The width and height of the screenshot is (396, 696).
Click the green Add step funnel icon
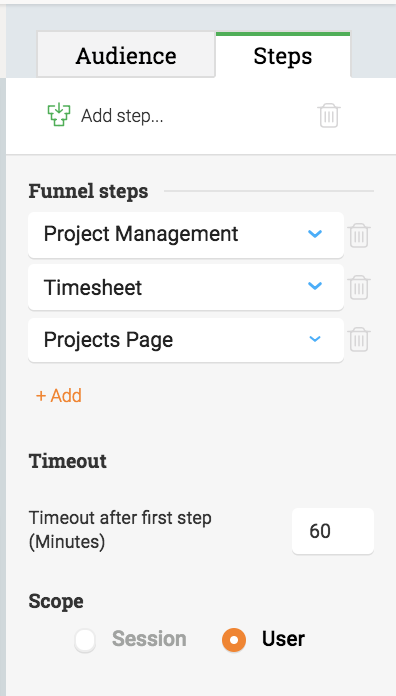(59, 115)
